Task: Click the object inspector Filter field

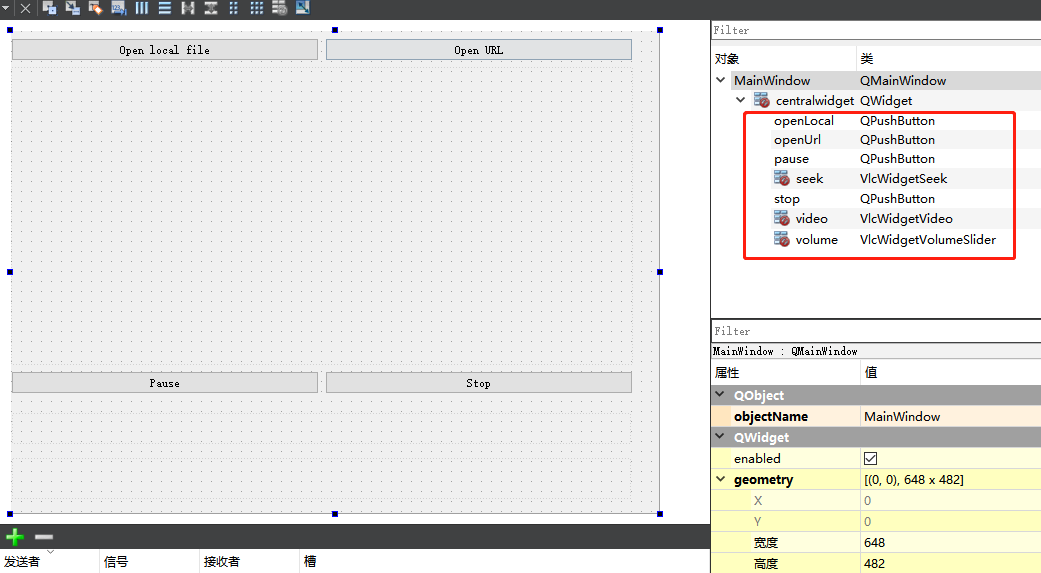Action: (x=876, y=30)
